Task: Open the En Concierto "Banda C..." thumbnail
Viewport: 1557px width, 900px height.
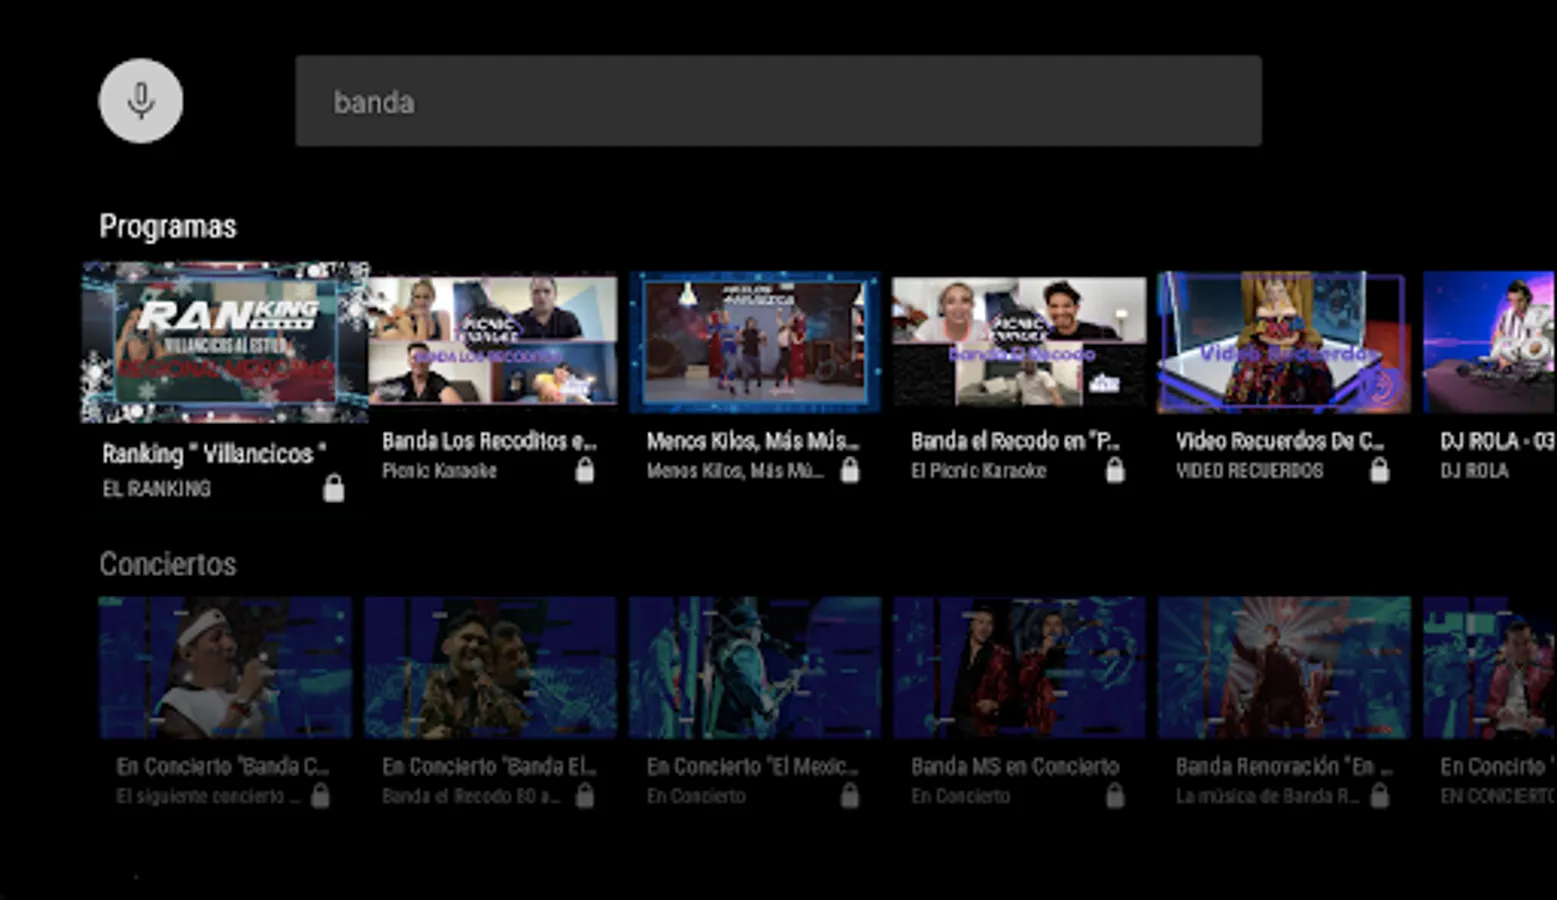Action: 225,668
